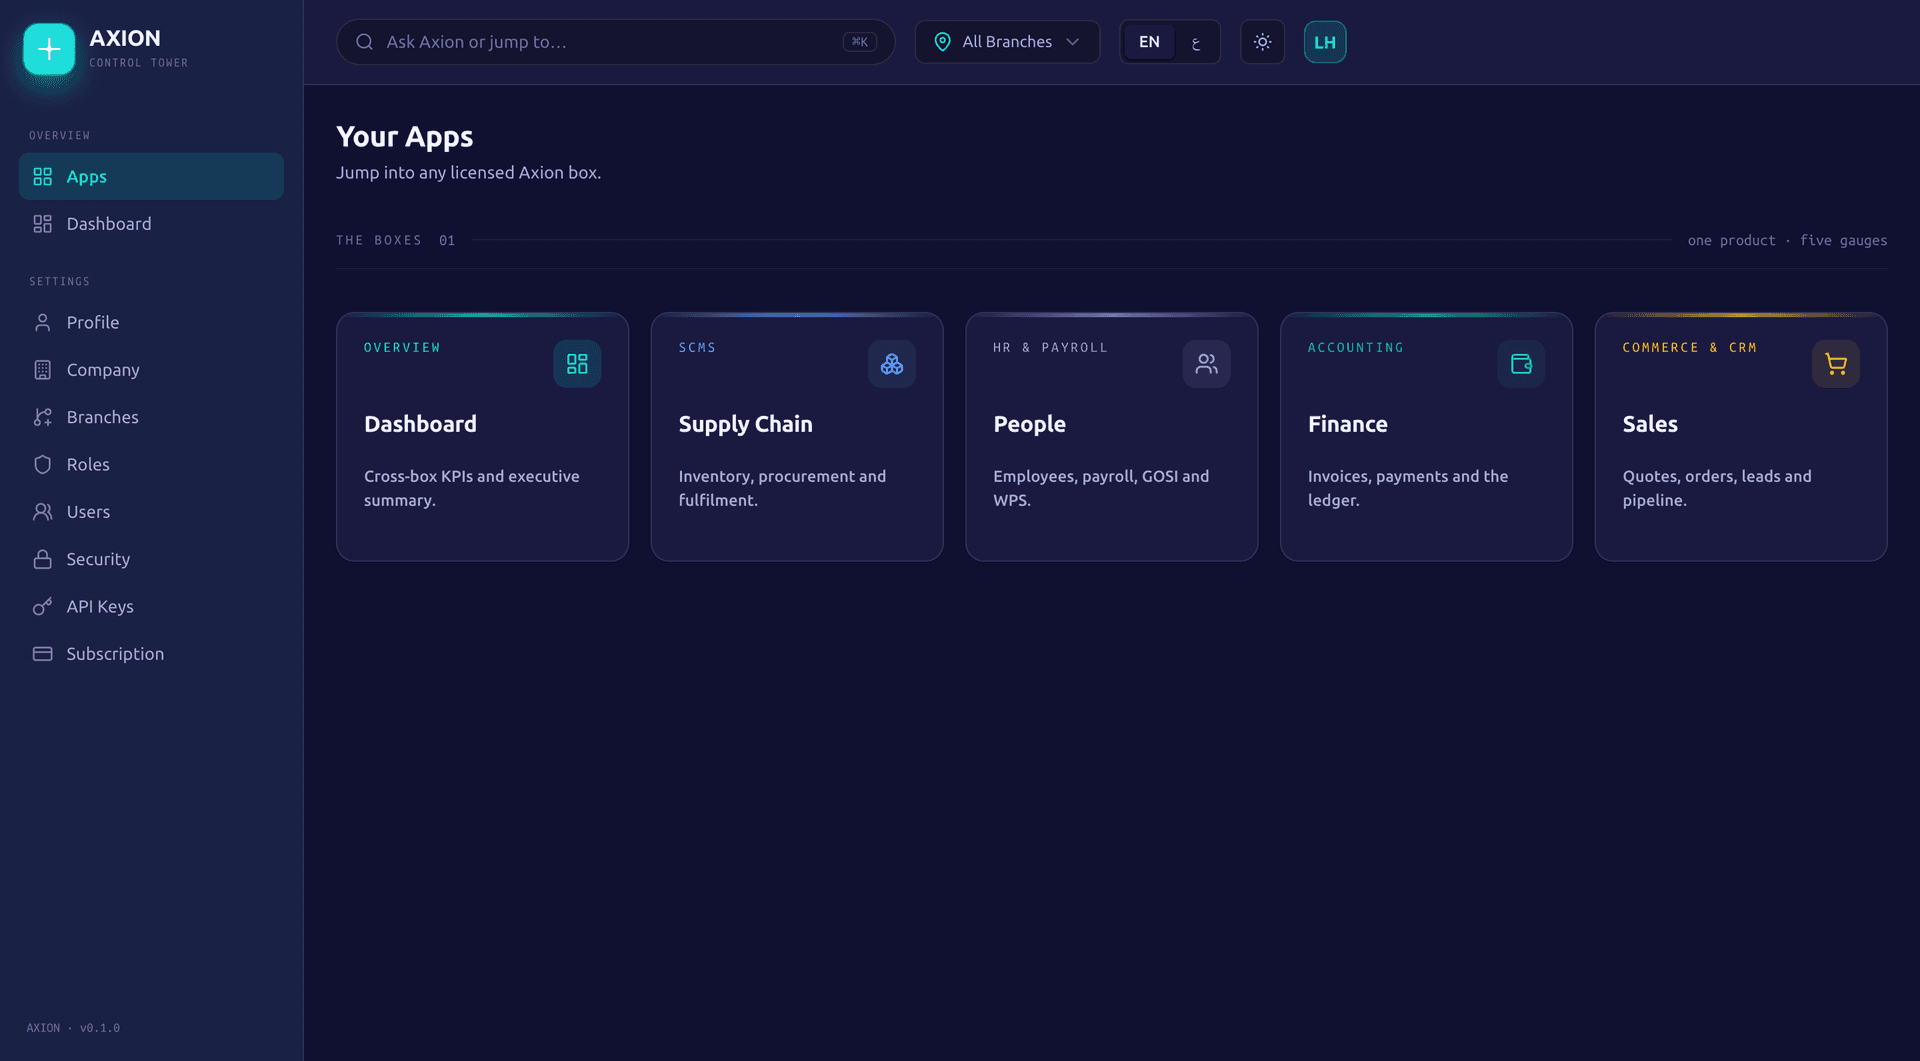Screen dimensions: 1920x1061
Task: Click the Supply Chain boxes icon
Action: pyautogui.click(x=892, y=364)
